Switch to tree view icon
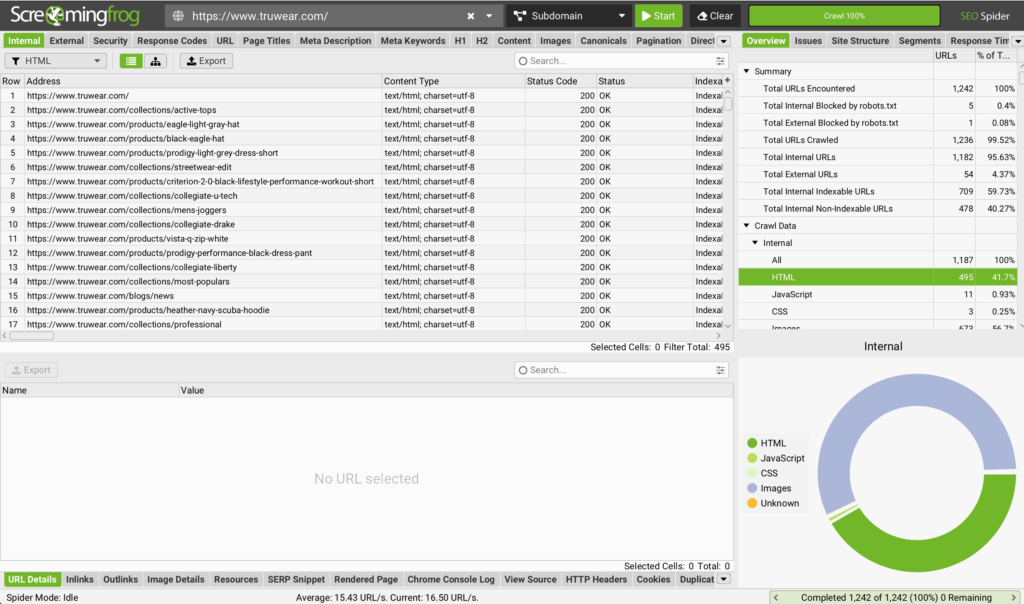Image resolution: width=1024 pixels, height=604 pixels. (x=156, y=61)
